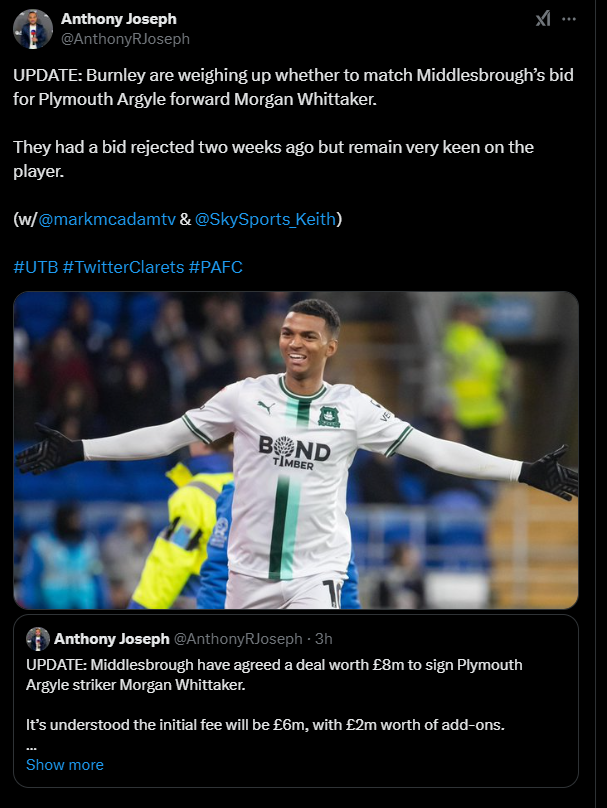Click the #TwitterClarets hashtag
607x808 pixels.
(123, 267)
